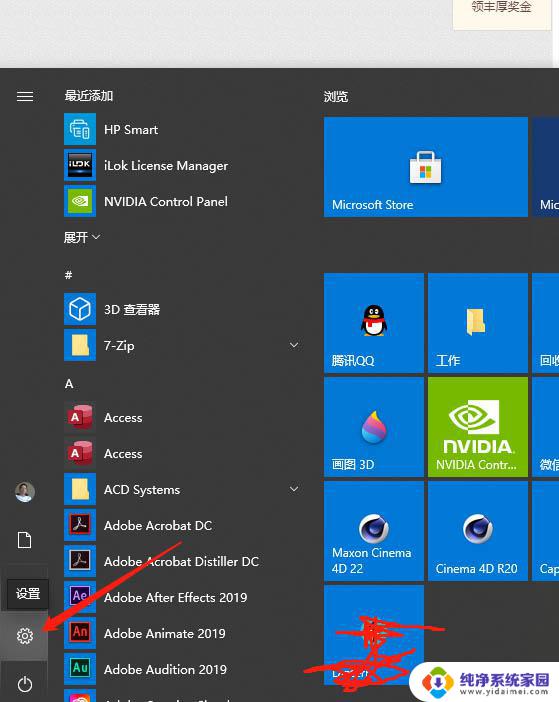Expand the 展开 recently added list
Viewport: 559px width, 702px height.
tap(82, 237)
